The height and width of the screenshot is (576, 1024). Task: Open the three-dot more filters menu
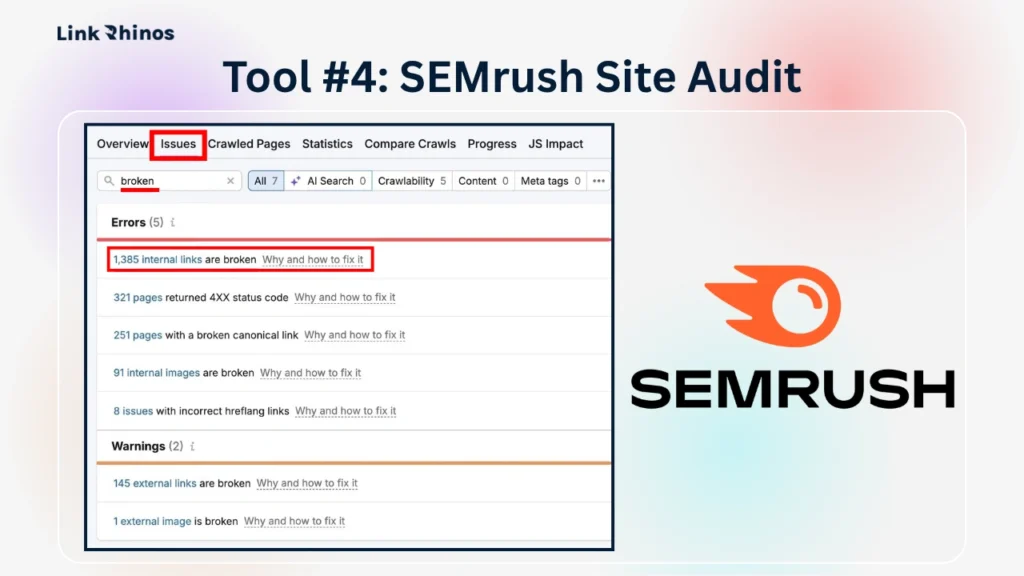pyautogui.click(x=598, y=181)
